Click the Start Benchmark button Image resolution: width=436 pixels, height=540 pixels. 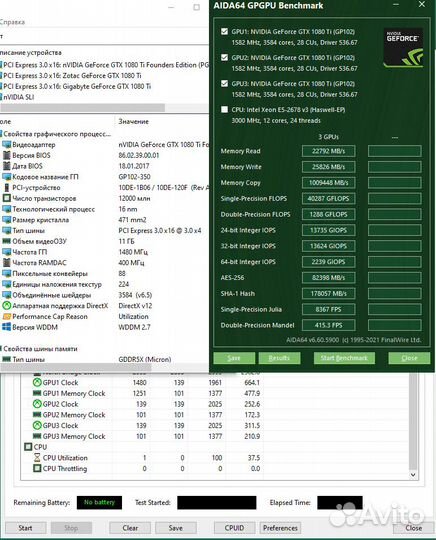(x=344, y=358)
